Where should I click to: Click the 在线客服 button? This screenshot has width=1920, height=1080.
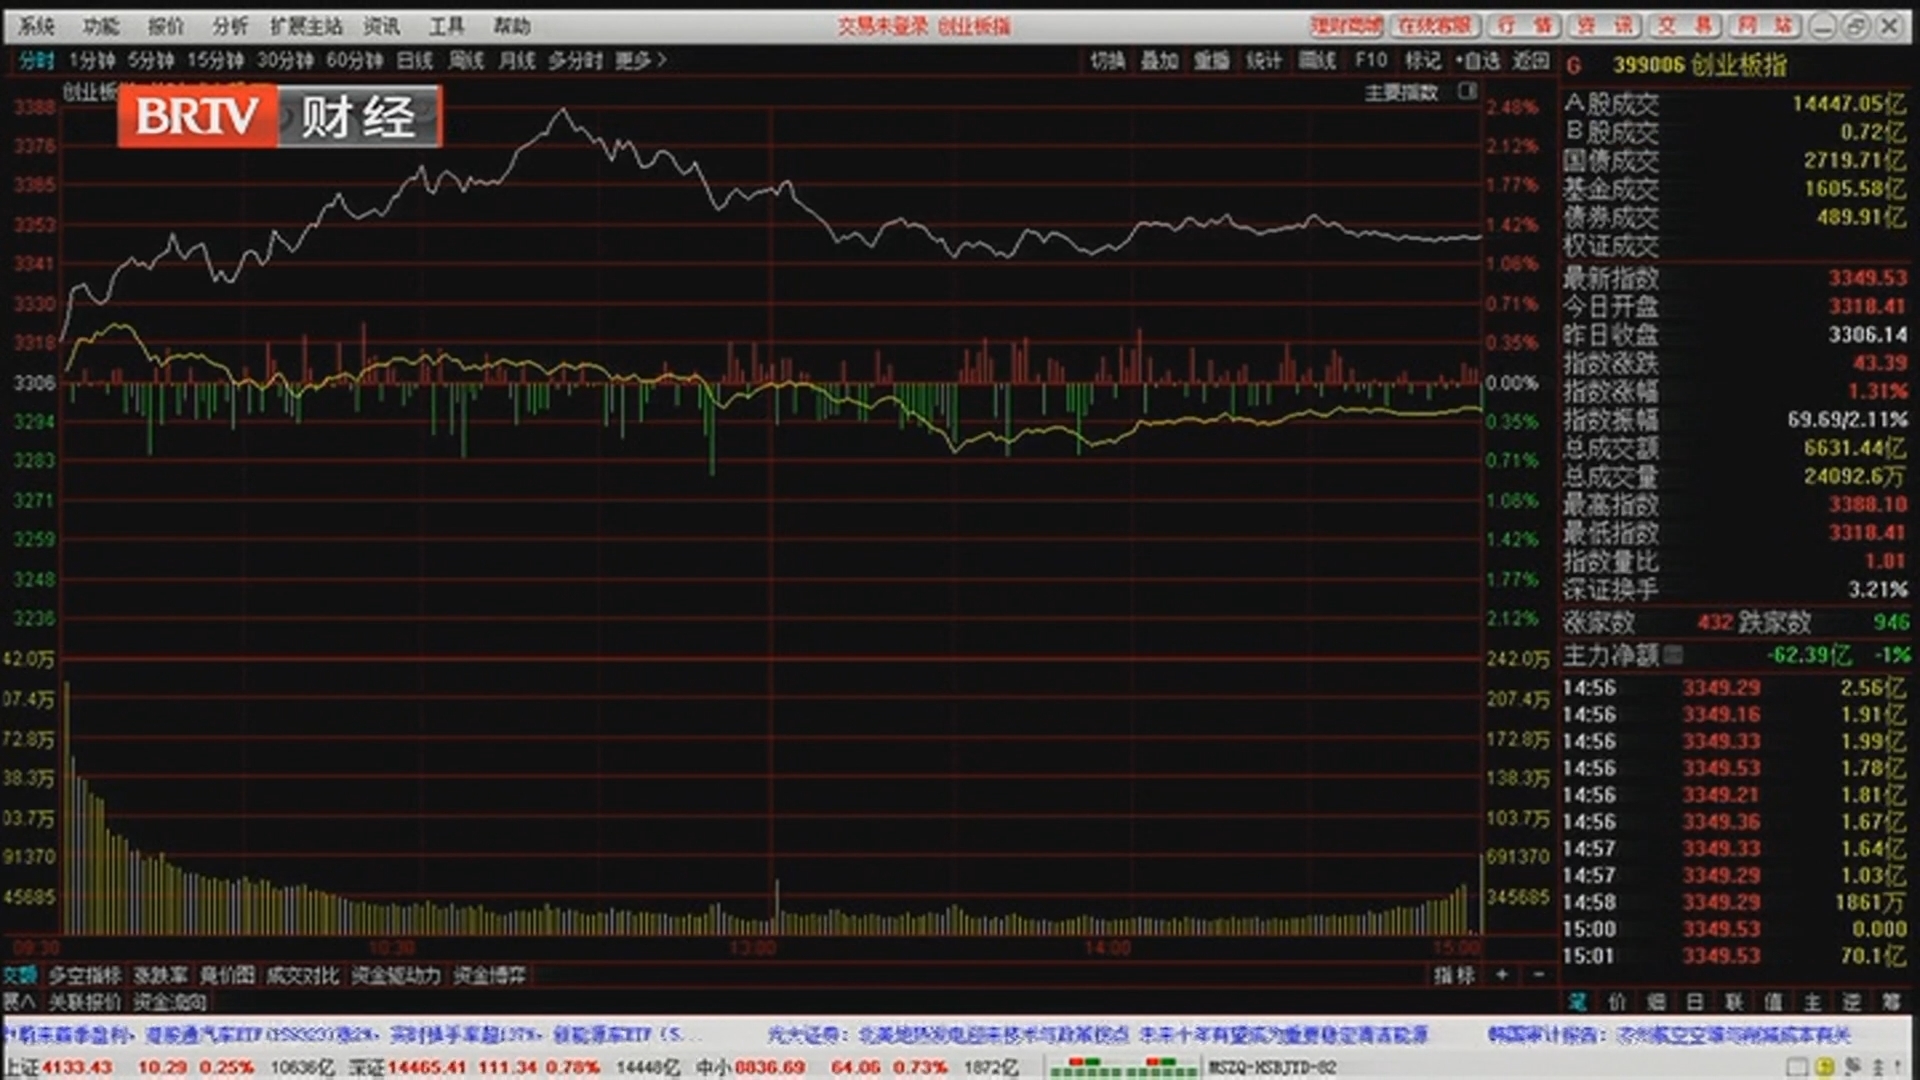tap(1434, 26)
